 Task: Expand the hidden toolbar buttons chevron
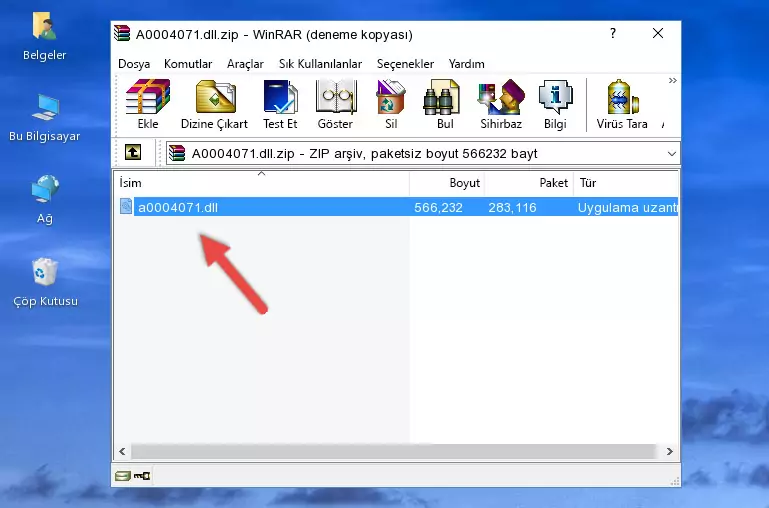[x=672, y=80]
